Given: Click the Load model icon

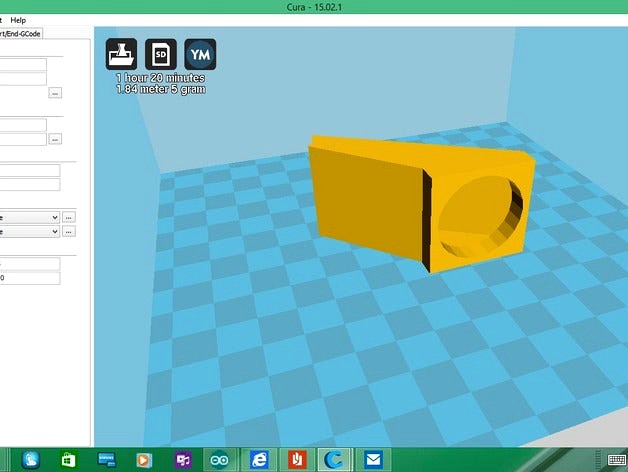Looking at the screenshot, I should [121, 54].
